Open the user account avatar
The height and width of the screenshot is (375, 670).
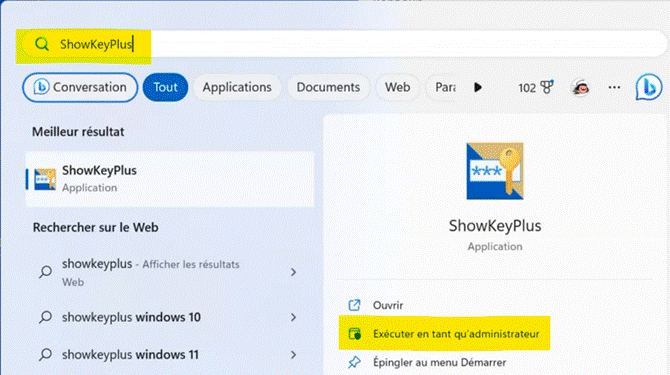[580, 88]
